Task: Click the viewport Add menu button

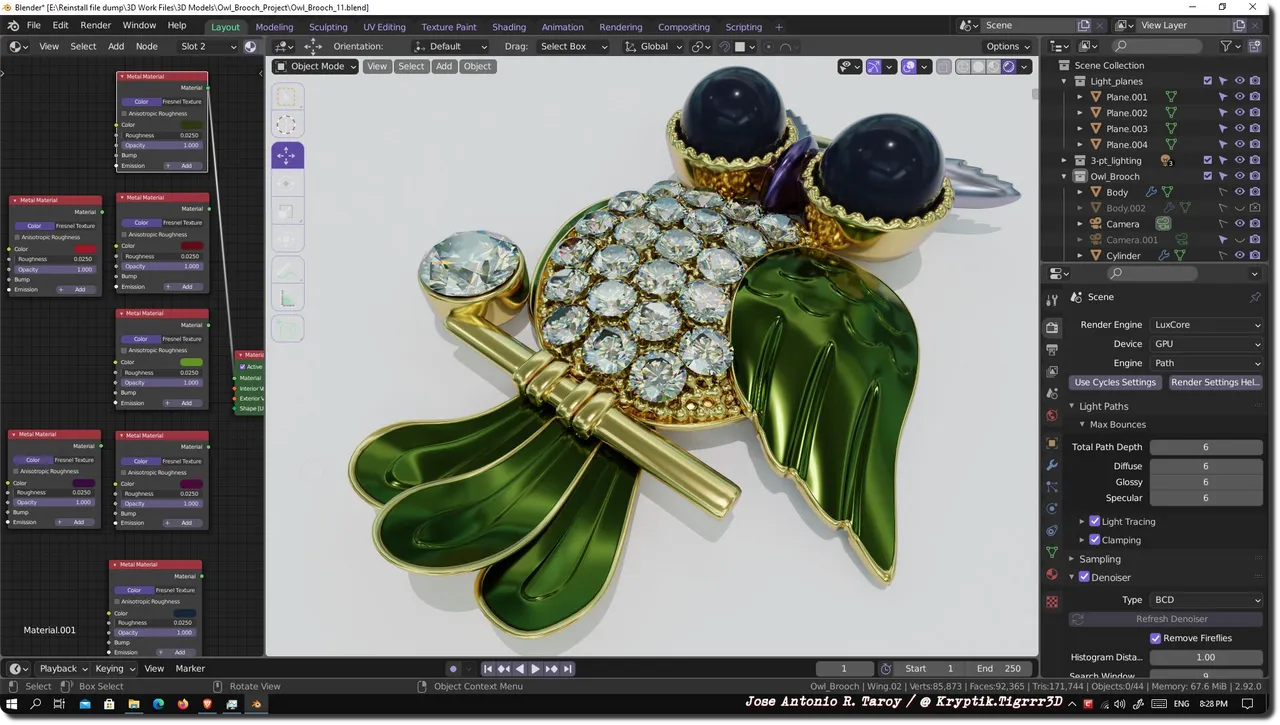Action: pos(444,67)
